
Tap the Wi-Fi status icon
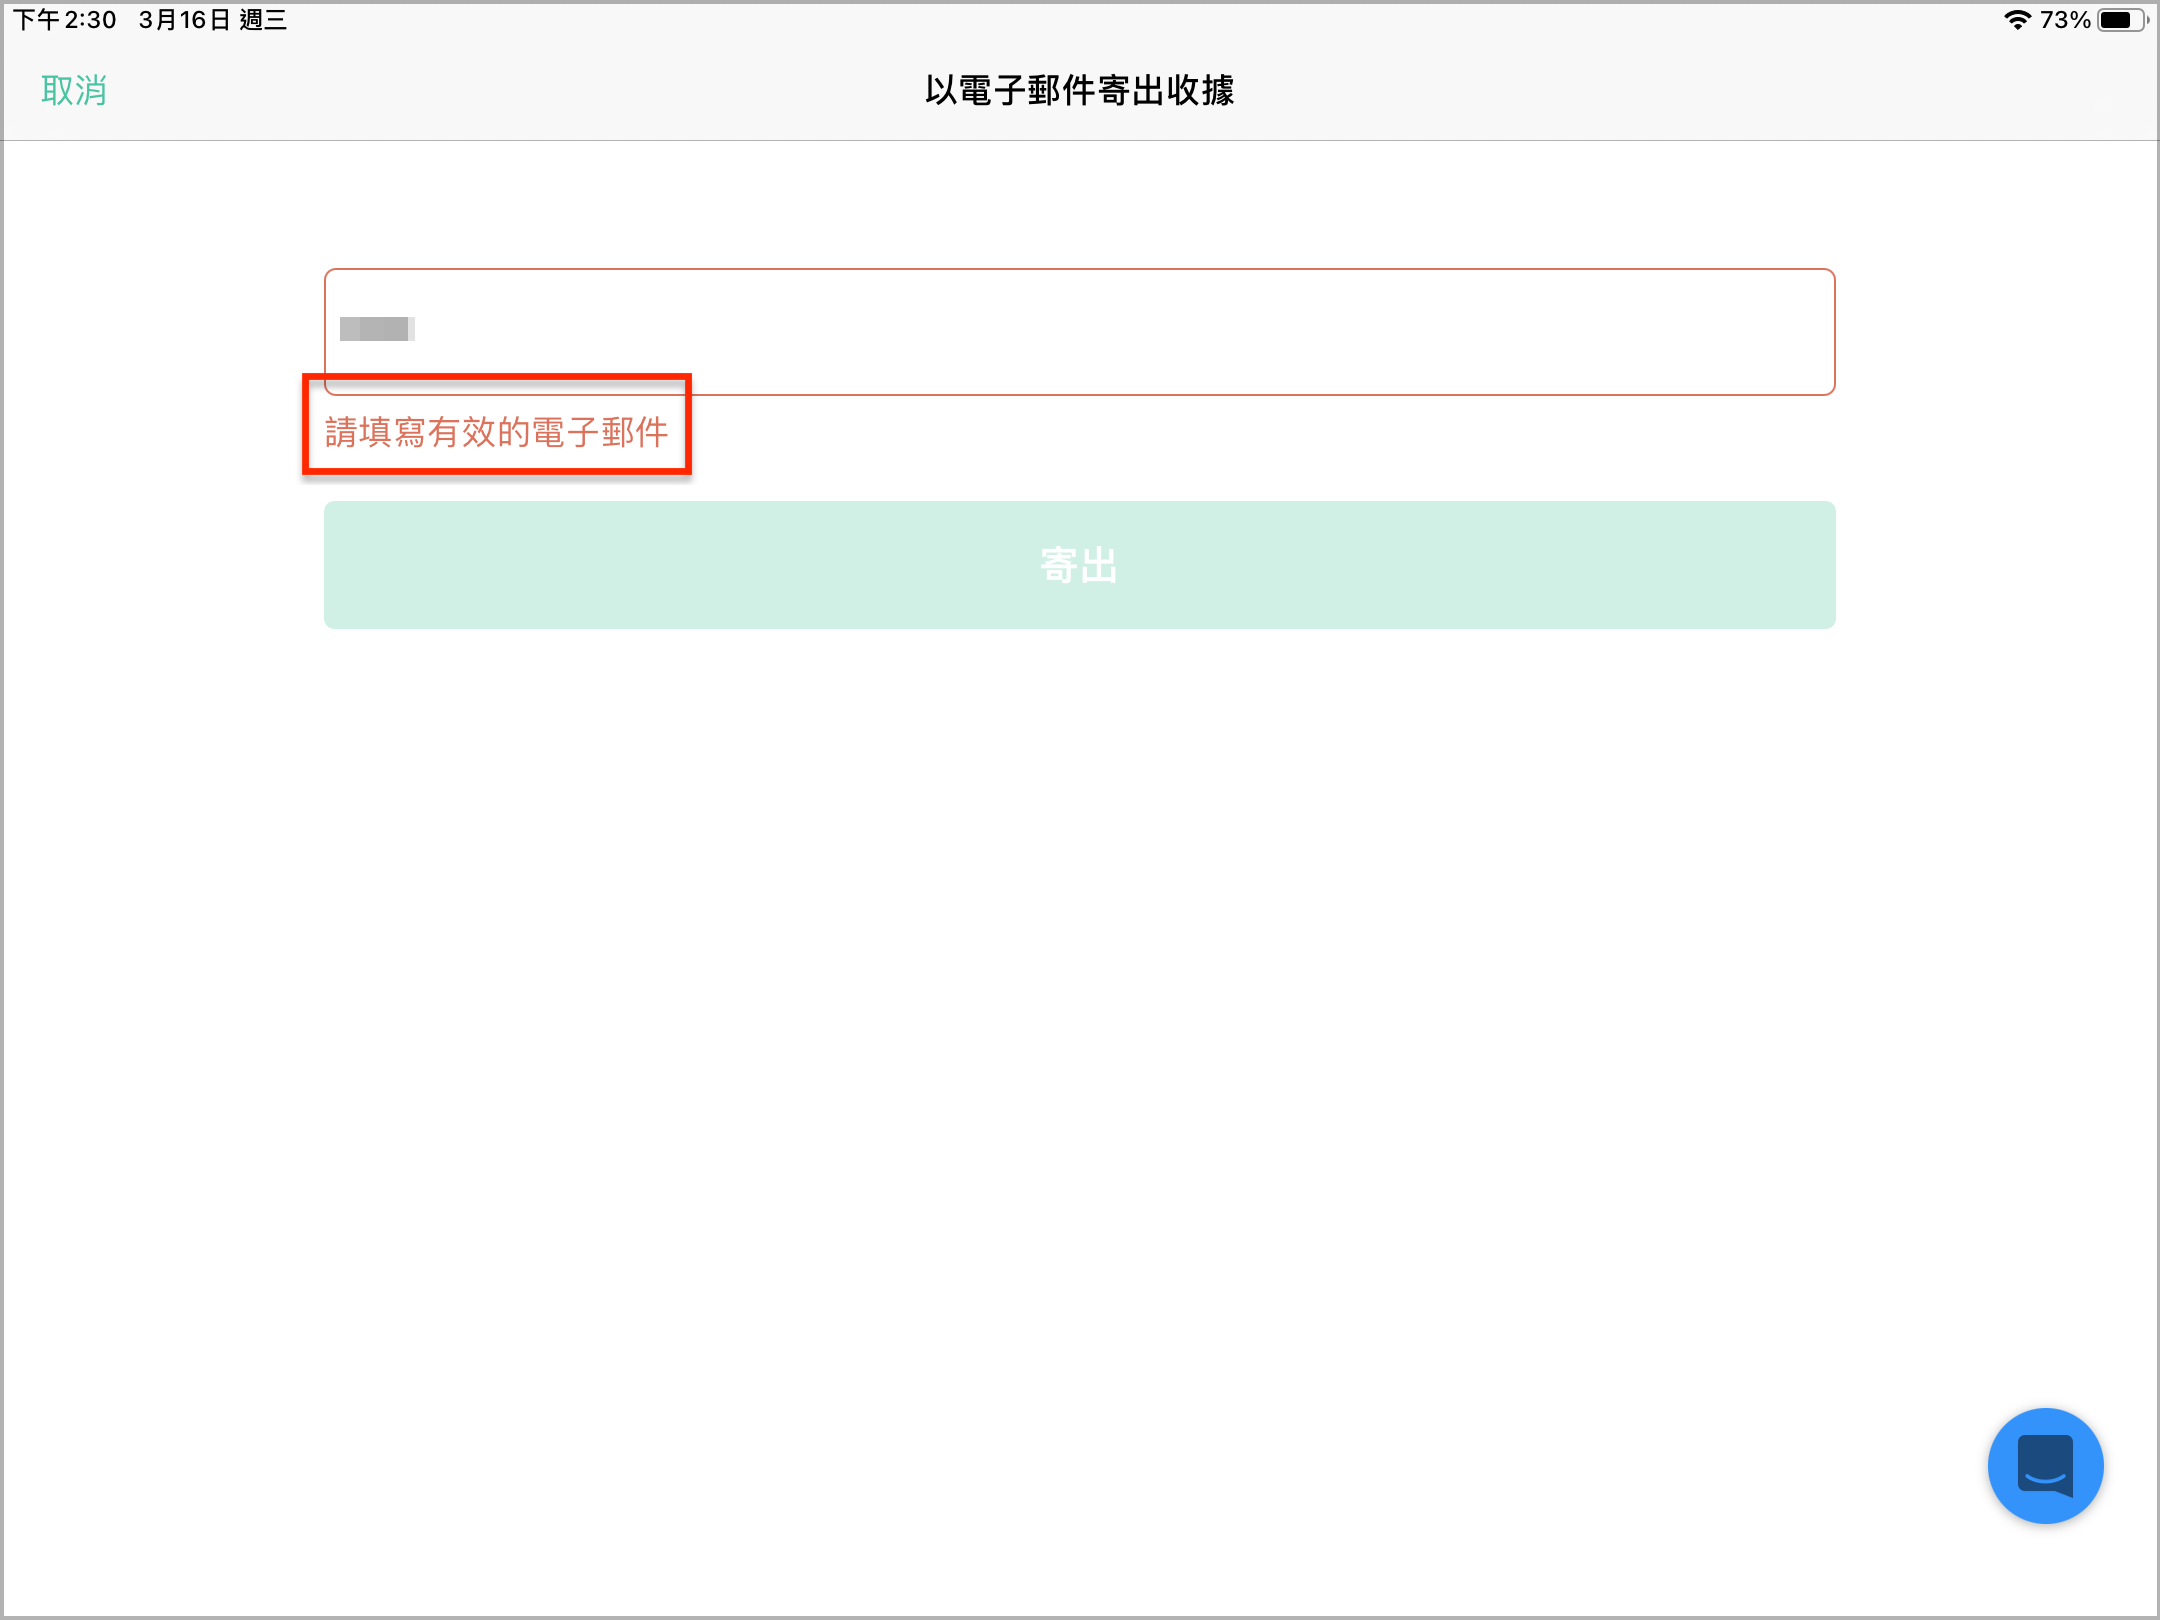2017,20
